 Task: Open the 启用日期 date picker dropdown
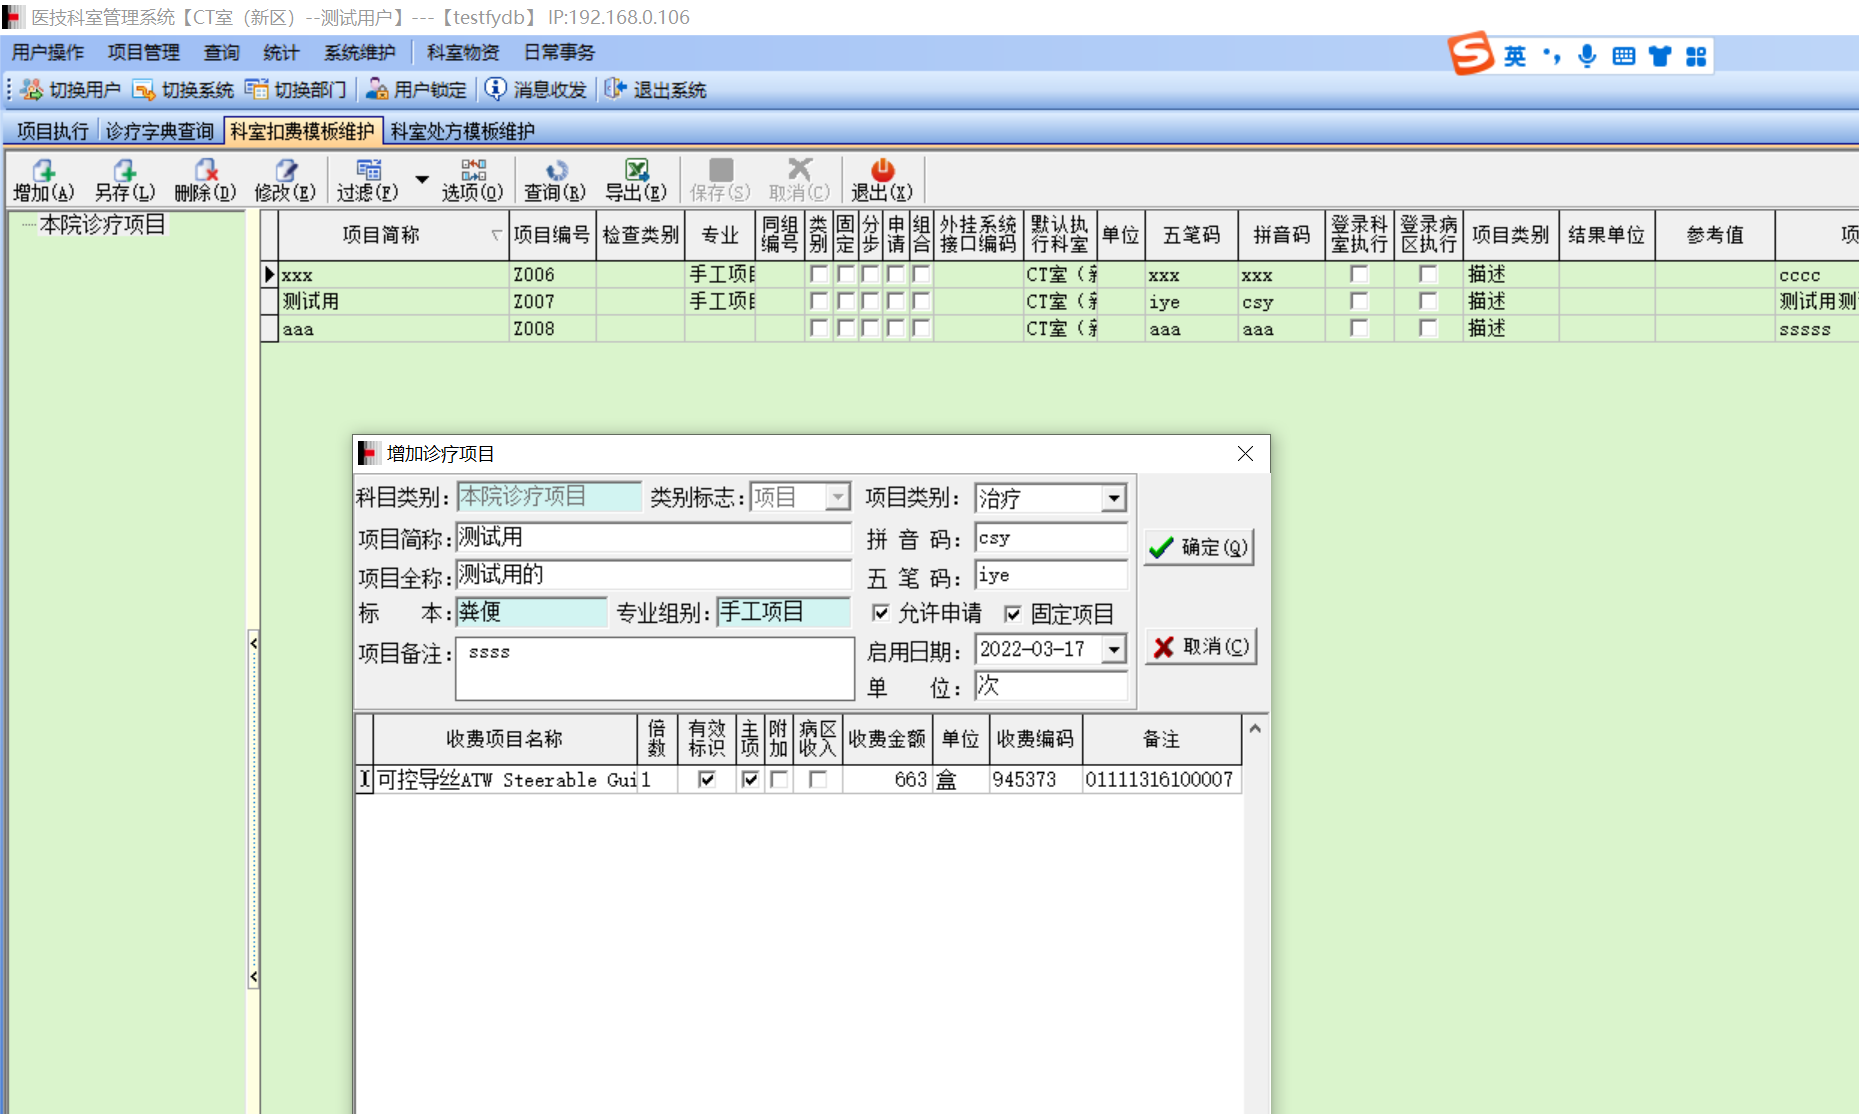[1114, 649]
